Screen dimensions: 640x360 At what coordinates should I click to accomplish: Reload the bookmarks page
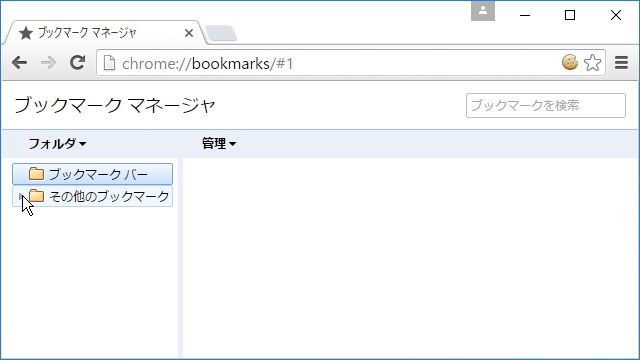tap(77, 62)
